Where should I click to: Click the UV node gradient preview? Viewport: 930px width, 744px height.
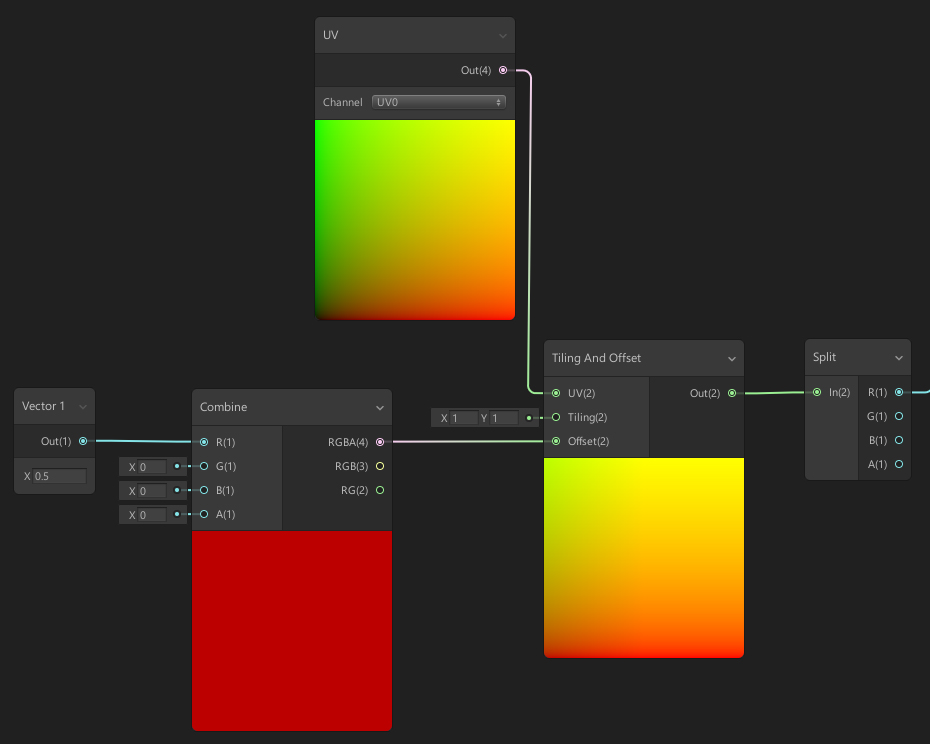415,220
